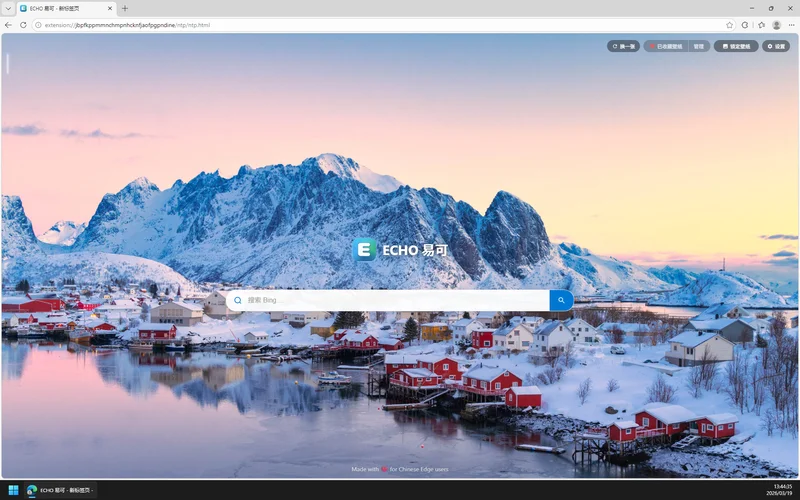Click the browser back arrow

(9, 25)
